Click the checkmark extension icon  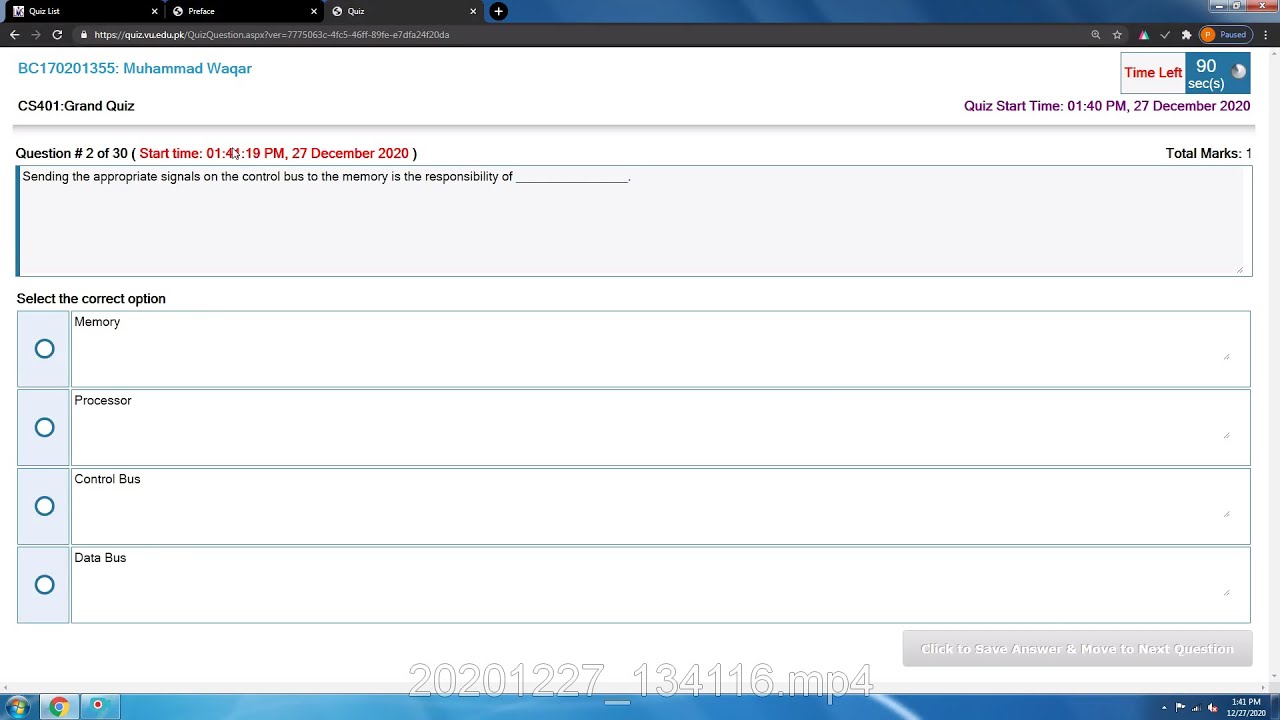[x=1165, y=35]
